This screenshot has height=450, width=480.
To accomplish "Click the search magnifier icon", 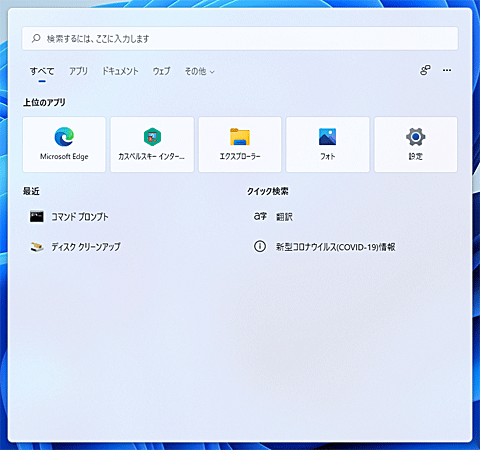I will (36, 38).
